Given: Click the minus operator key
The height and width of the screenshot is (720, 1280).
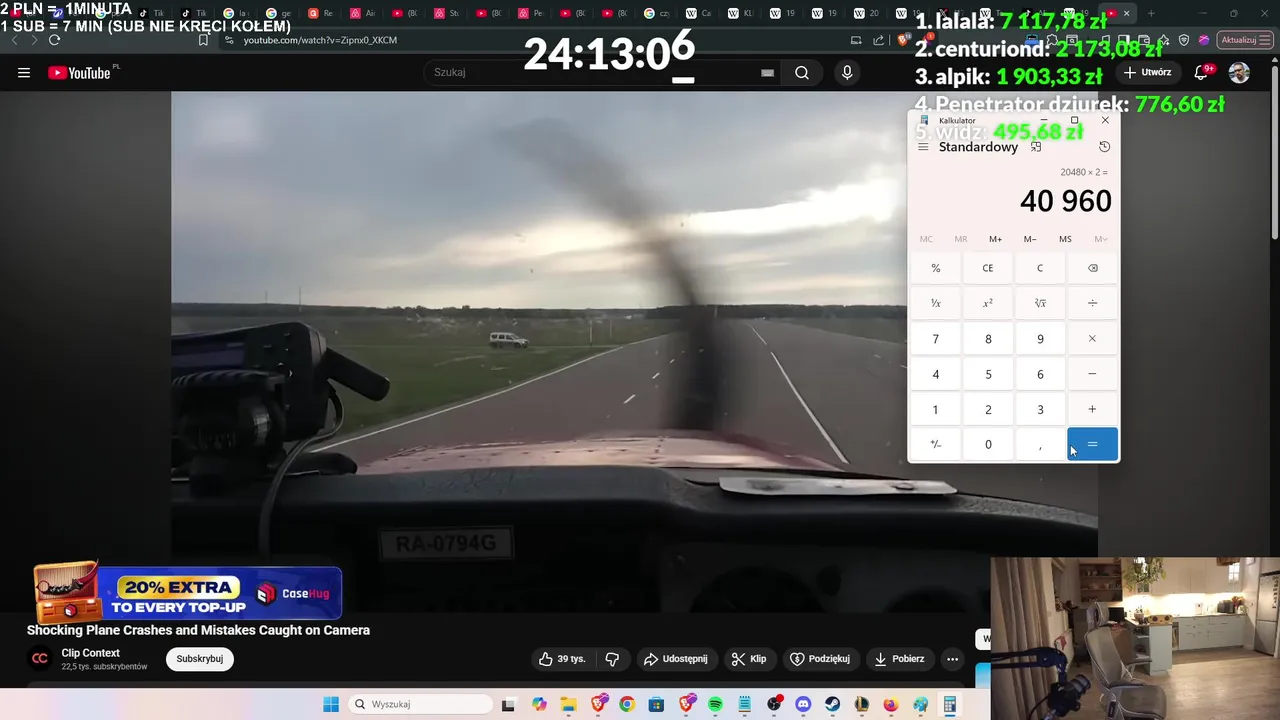Looking at the screenshot, I should pos(1092,374).
